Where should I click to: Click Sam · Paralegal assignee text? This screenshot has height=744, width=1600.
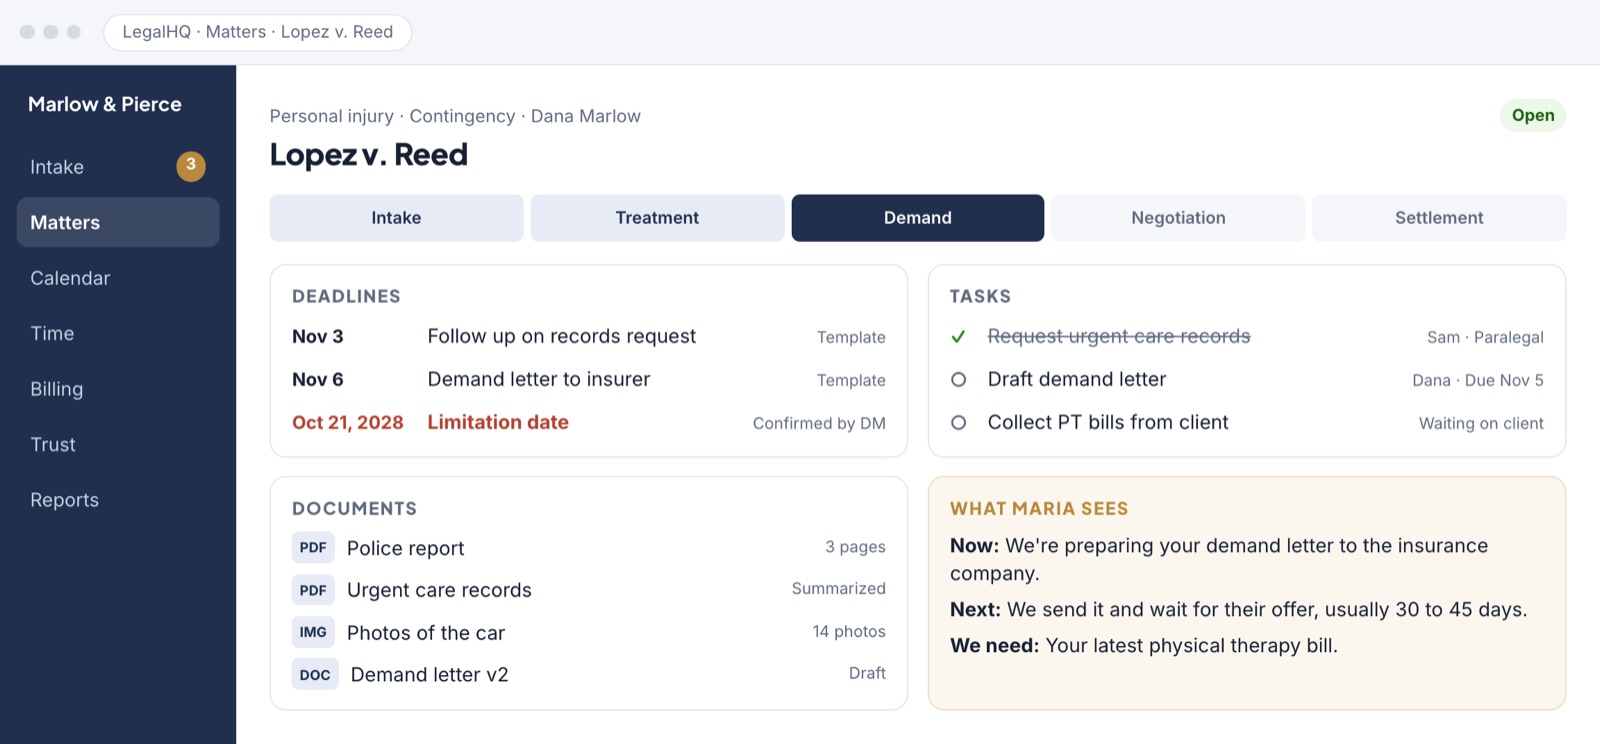tap(1485, 337)
